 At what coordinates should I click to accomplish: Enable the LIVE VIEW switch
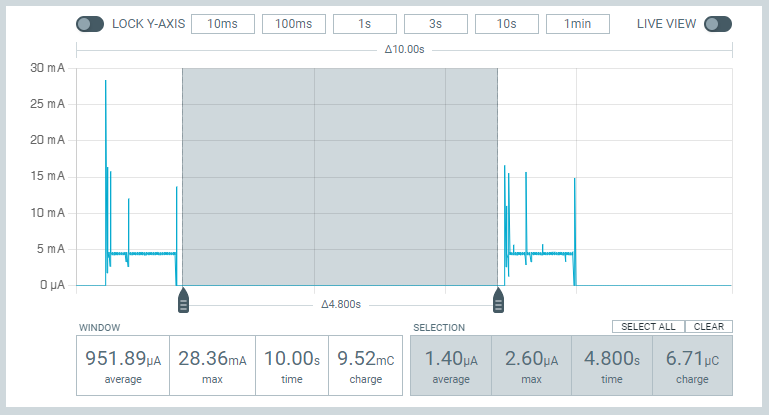(x=718, y=24)
